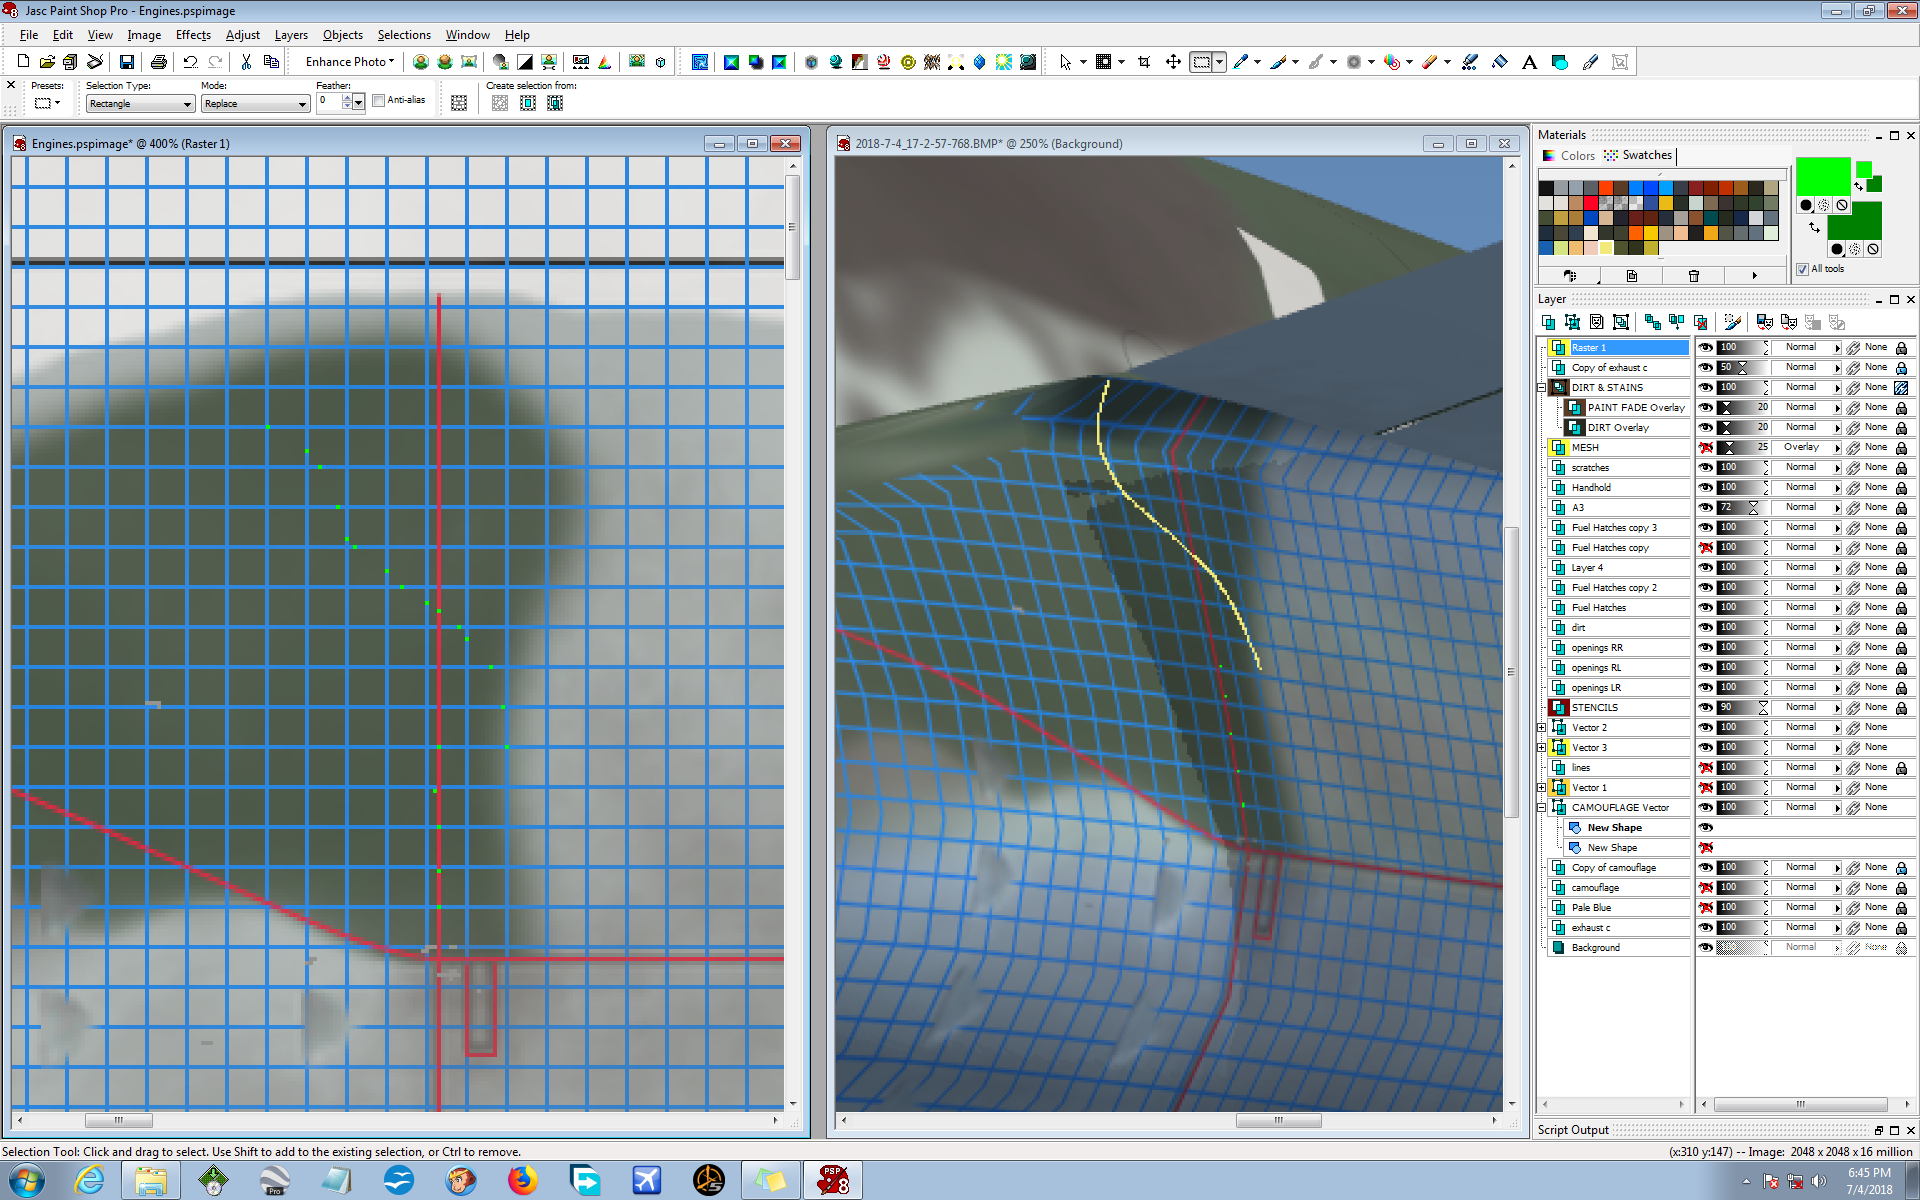Click the Print icon
The image size is (1920, 1200).
point(158,62)
